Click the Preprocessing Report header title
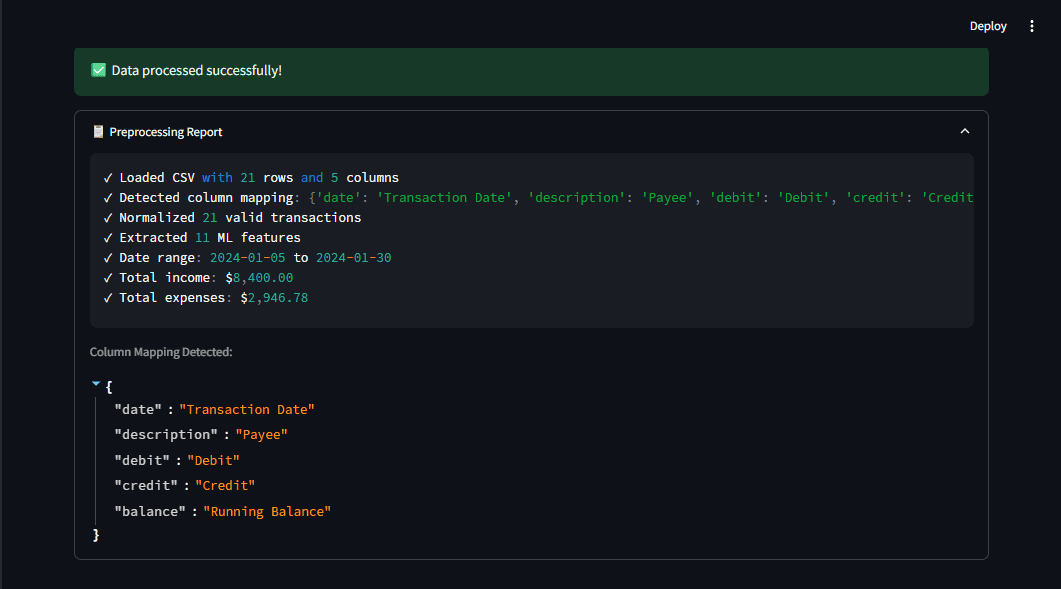Viewport: 1061px width, 589px height. tap(166, 132)
